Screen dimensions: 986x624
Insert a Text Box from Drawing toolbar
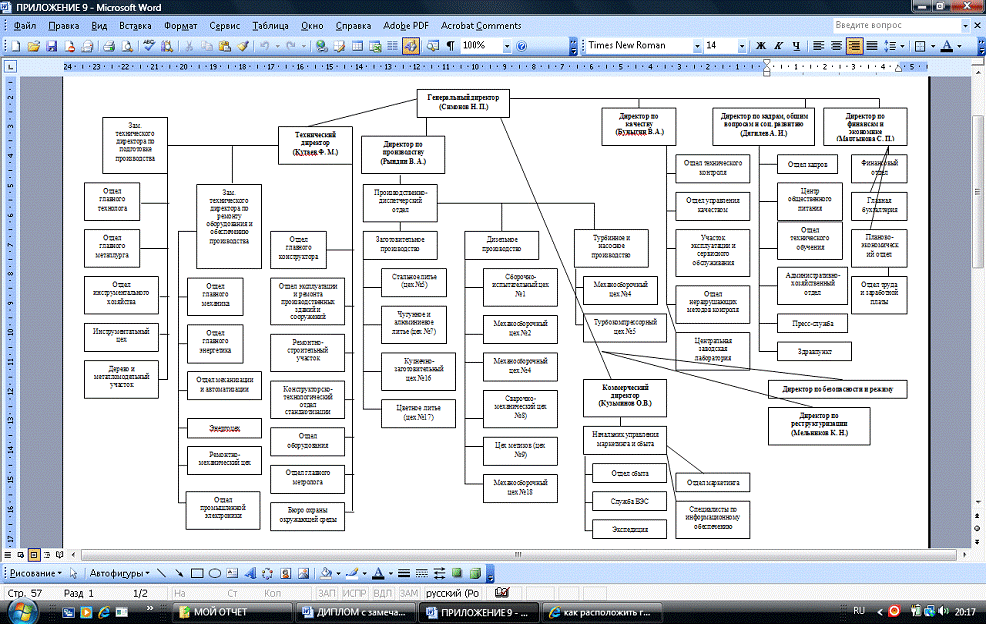pos(232,573)
